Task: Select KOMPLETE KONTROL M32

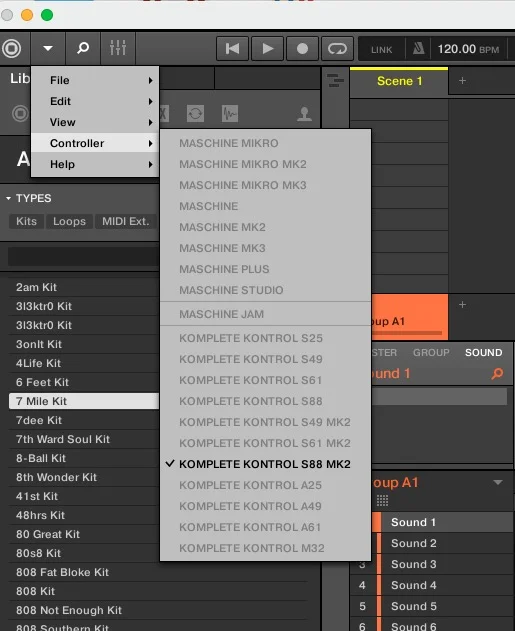Action: tap(266, 548)
